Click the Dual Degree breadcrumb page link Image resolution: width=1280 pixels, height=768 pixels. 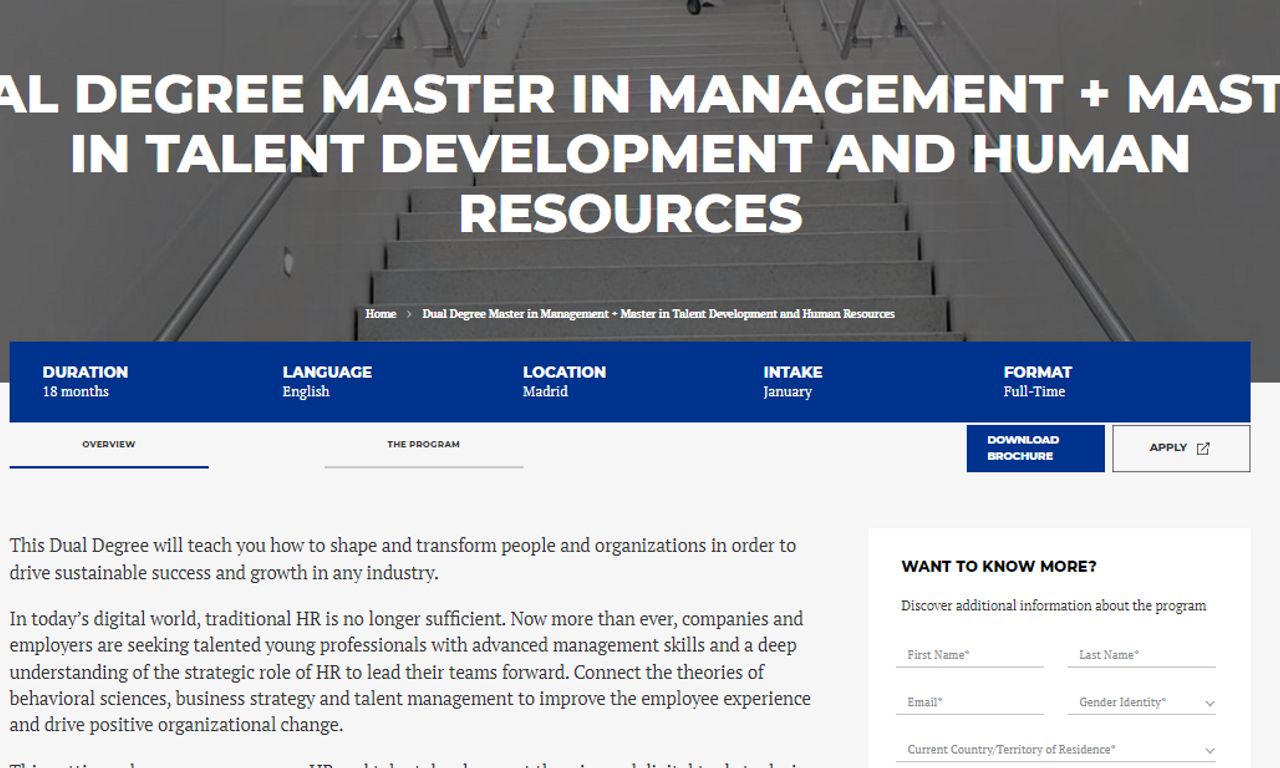coord(658,314)
